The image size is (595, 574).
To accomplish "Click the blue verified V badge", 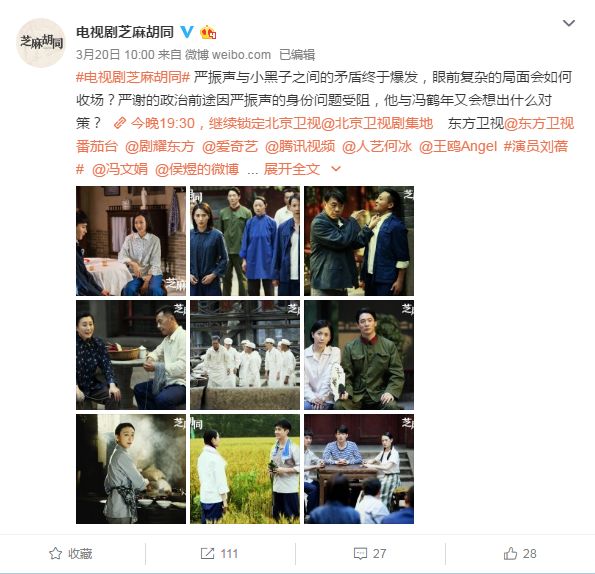I will (186, 32).
